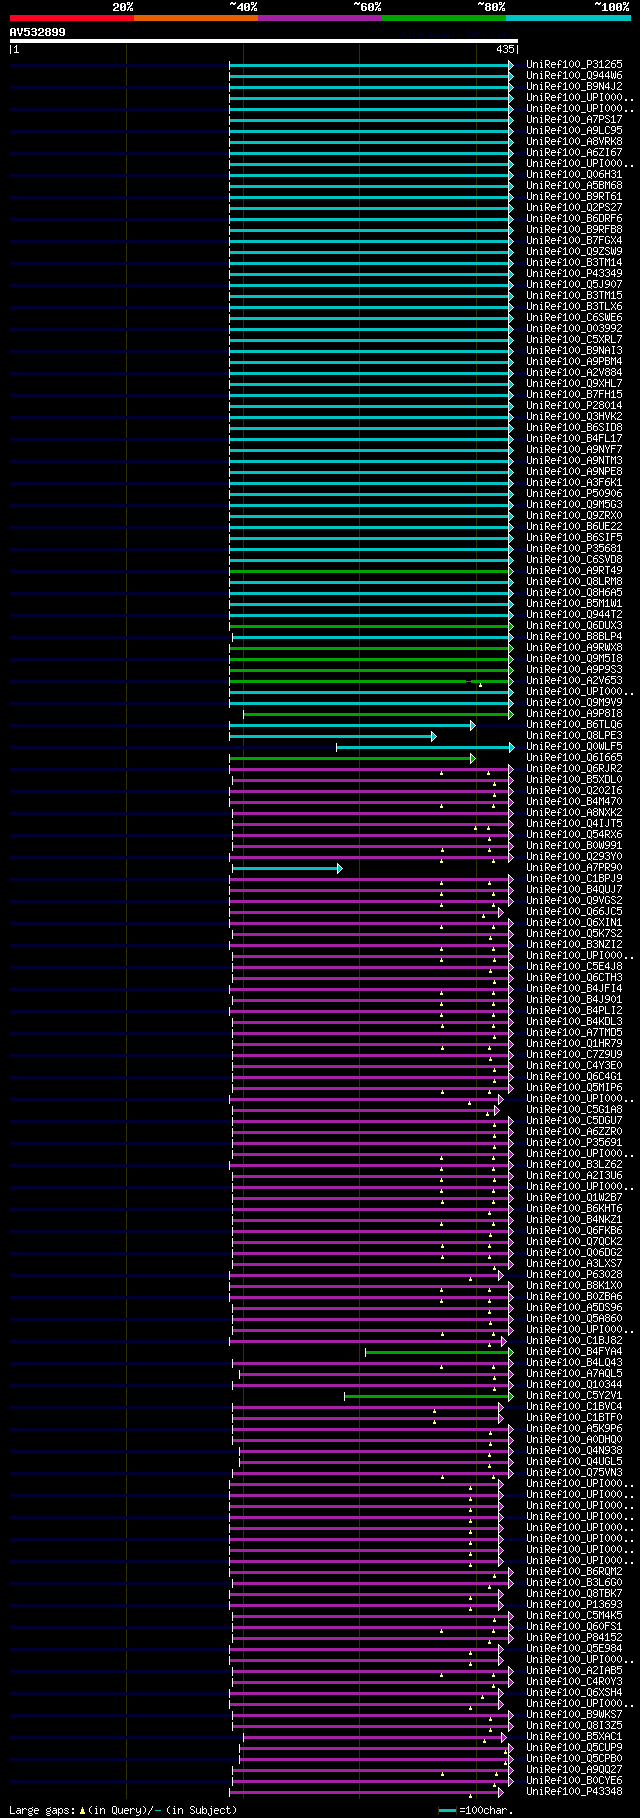Select hit label UniRef100_A9NPE8

[x=574, y=472]
